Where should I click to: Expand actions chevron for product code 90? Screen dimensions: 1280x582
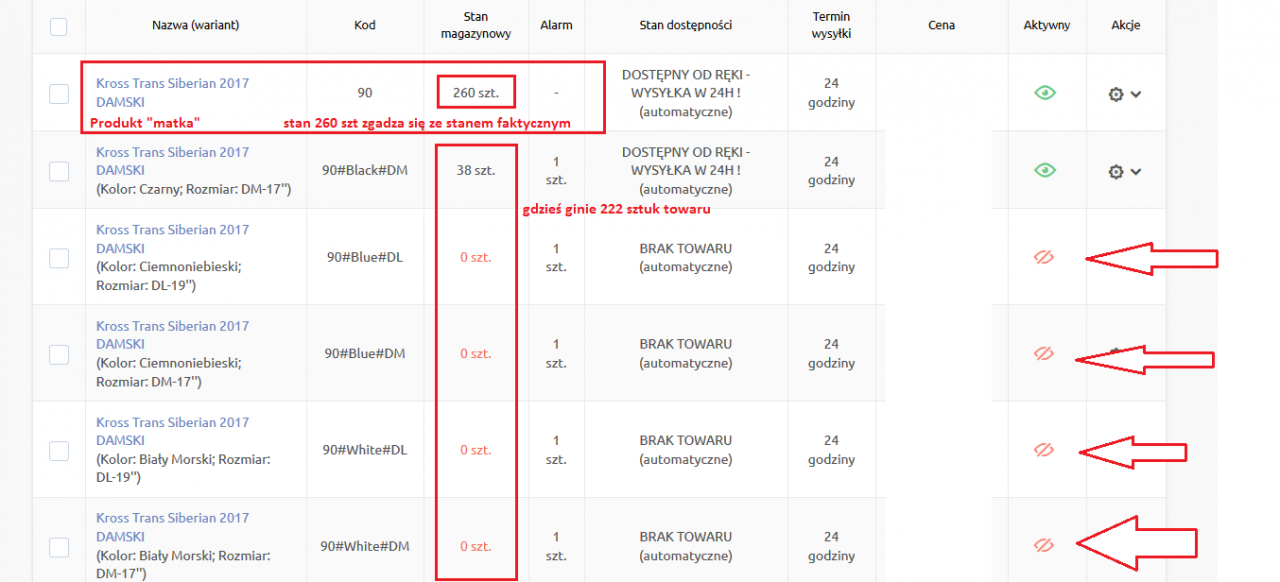point(1136,94)
